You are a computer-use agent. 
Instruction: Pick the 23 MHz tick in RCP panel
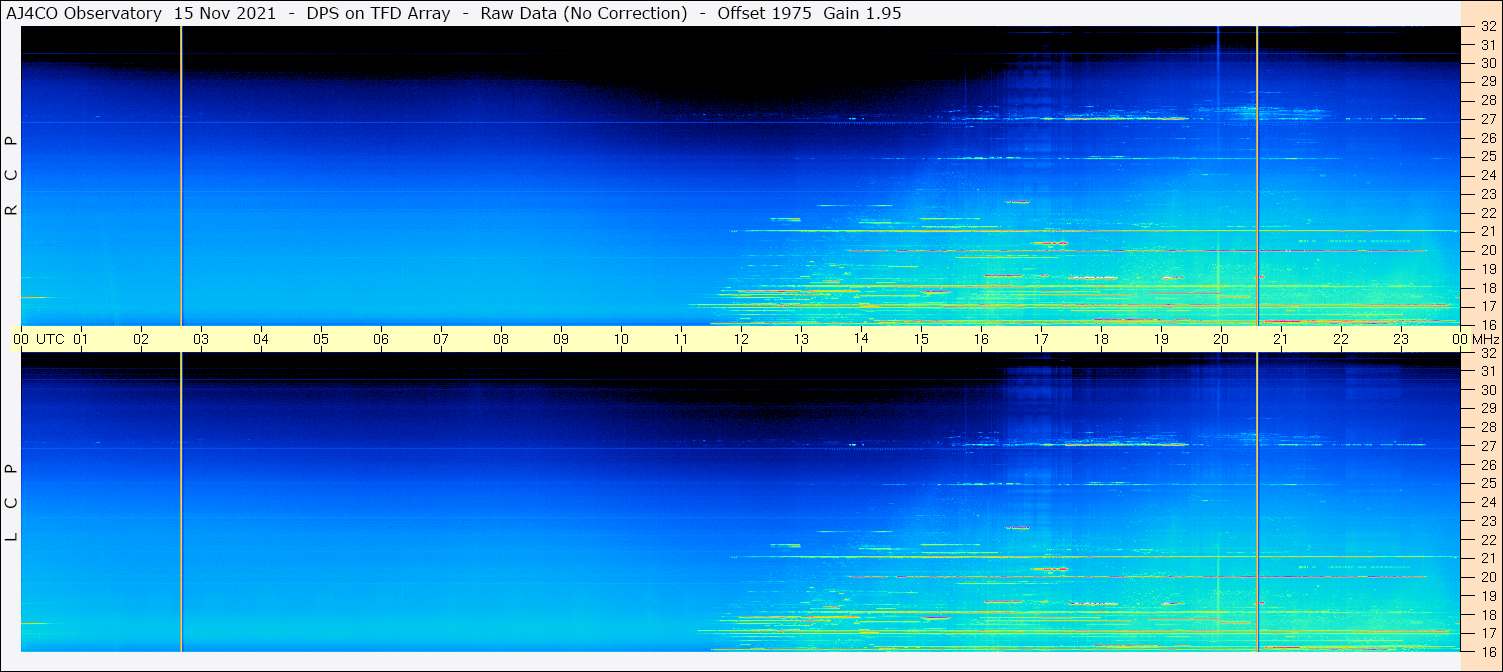1488,194
